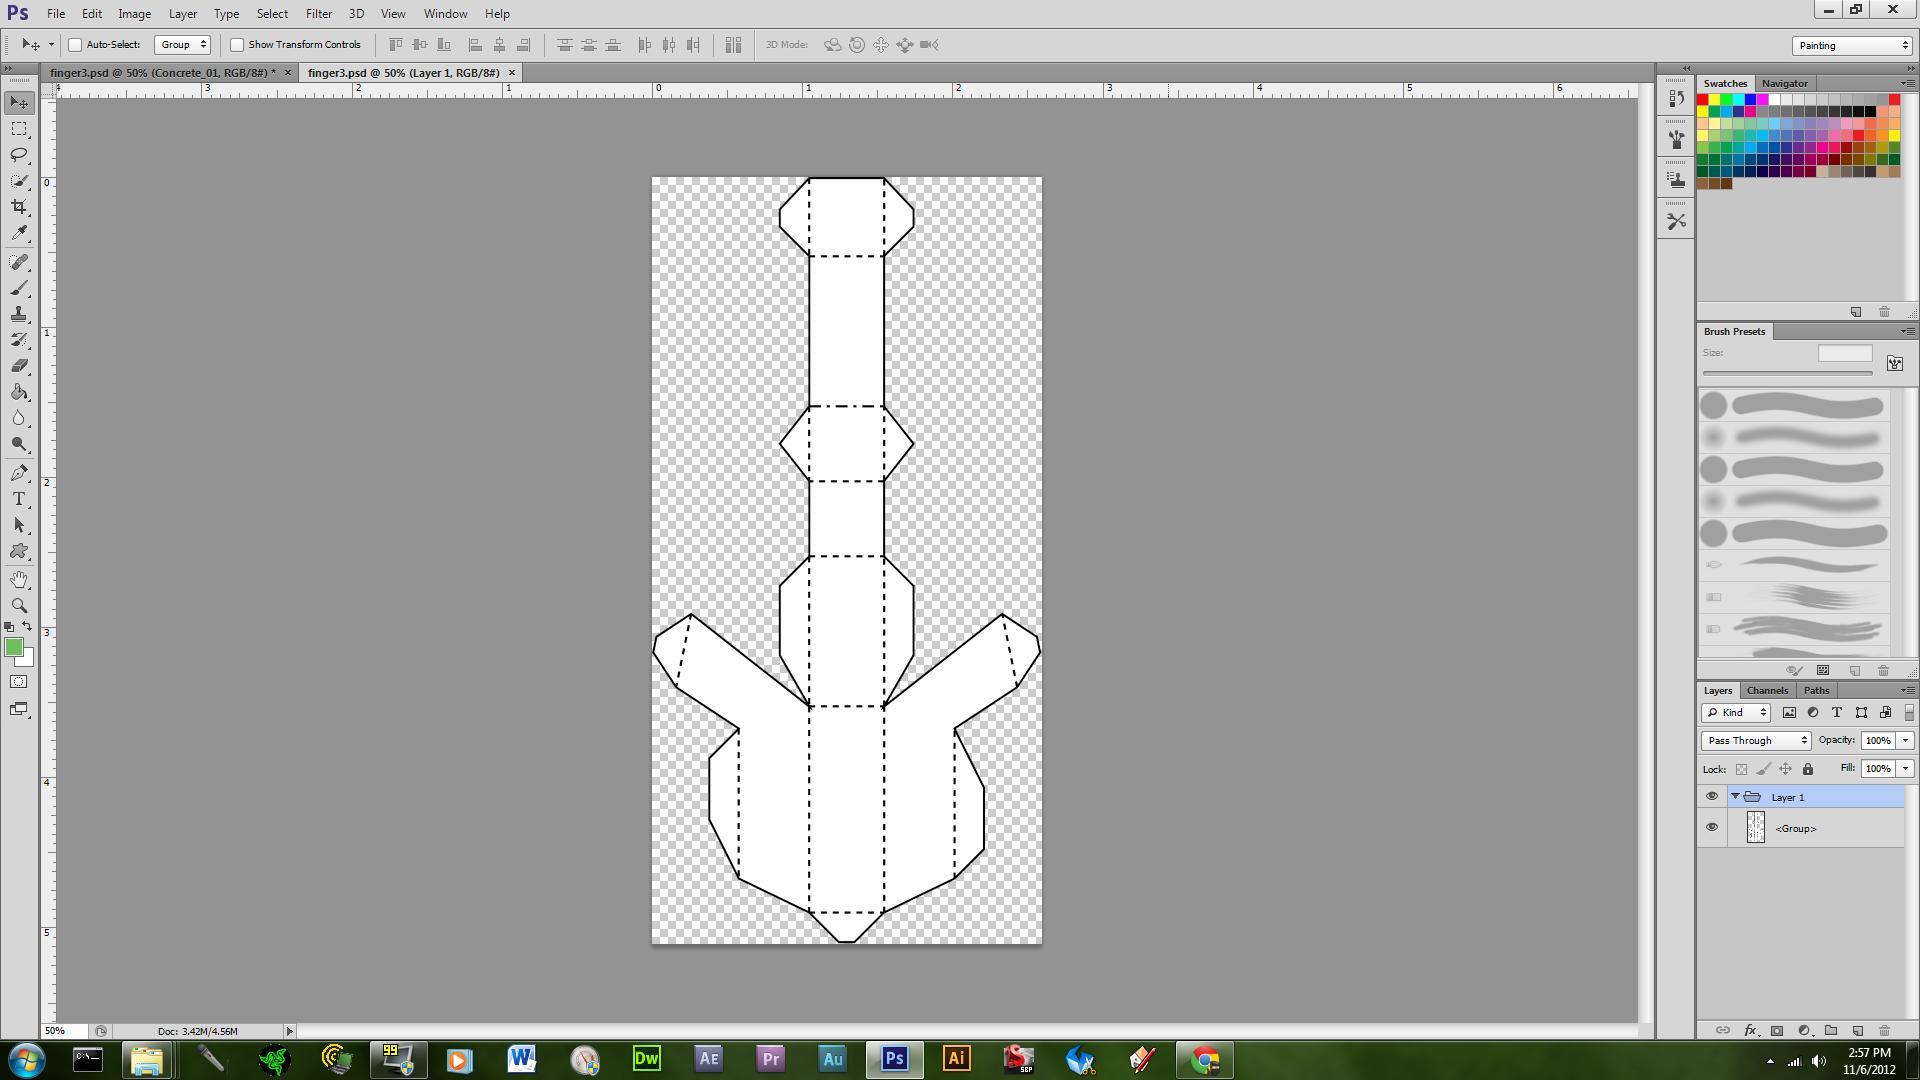Select the Rectangular Marquee tool

click(19, 129)
